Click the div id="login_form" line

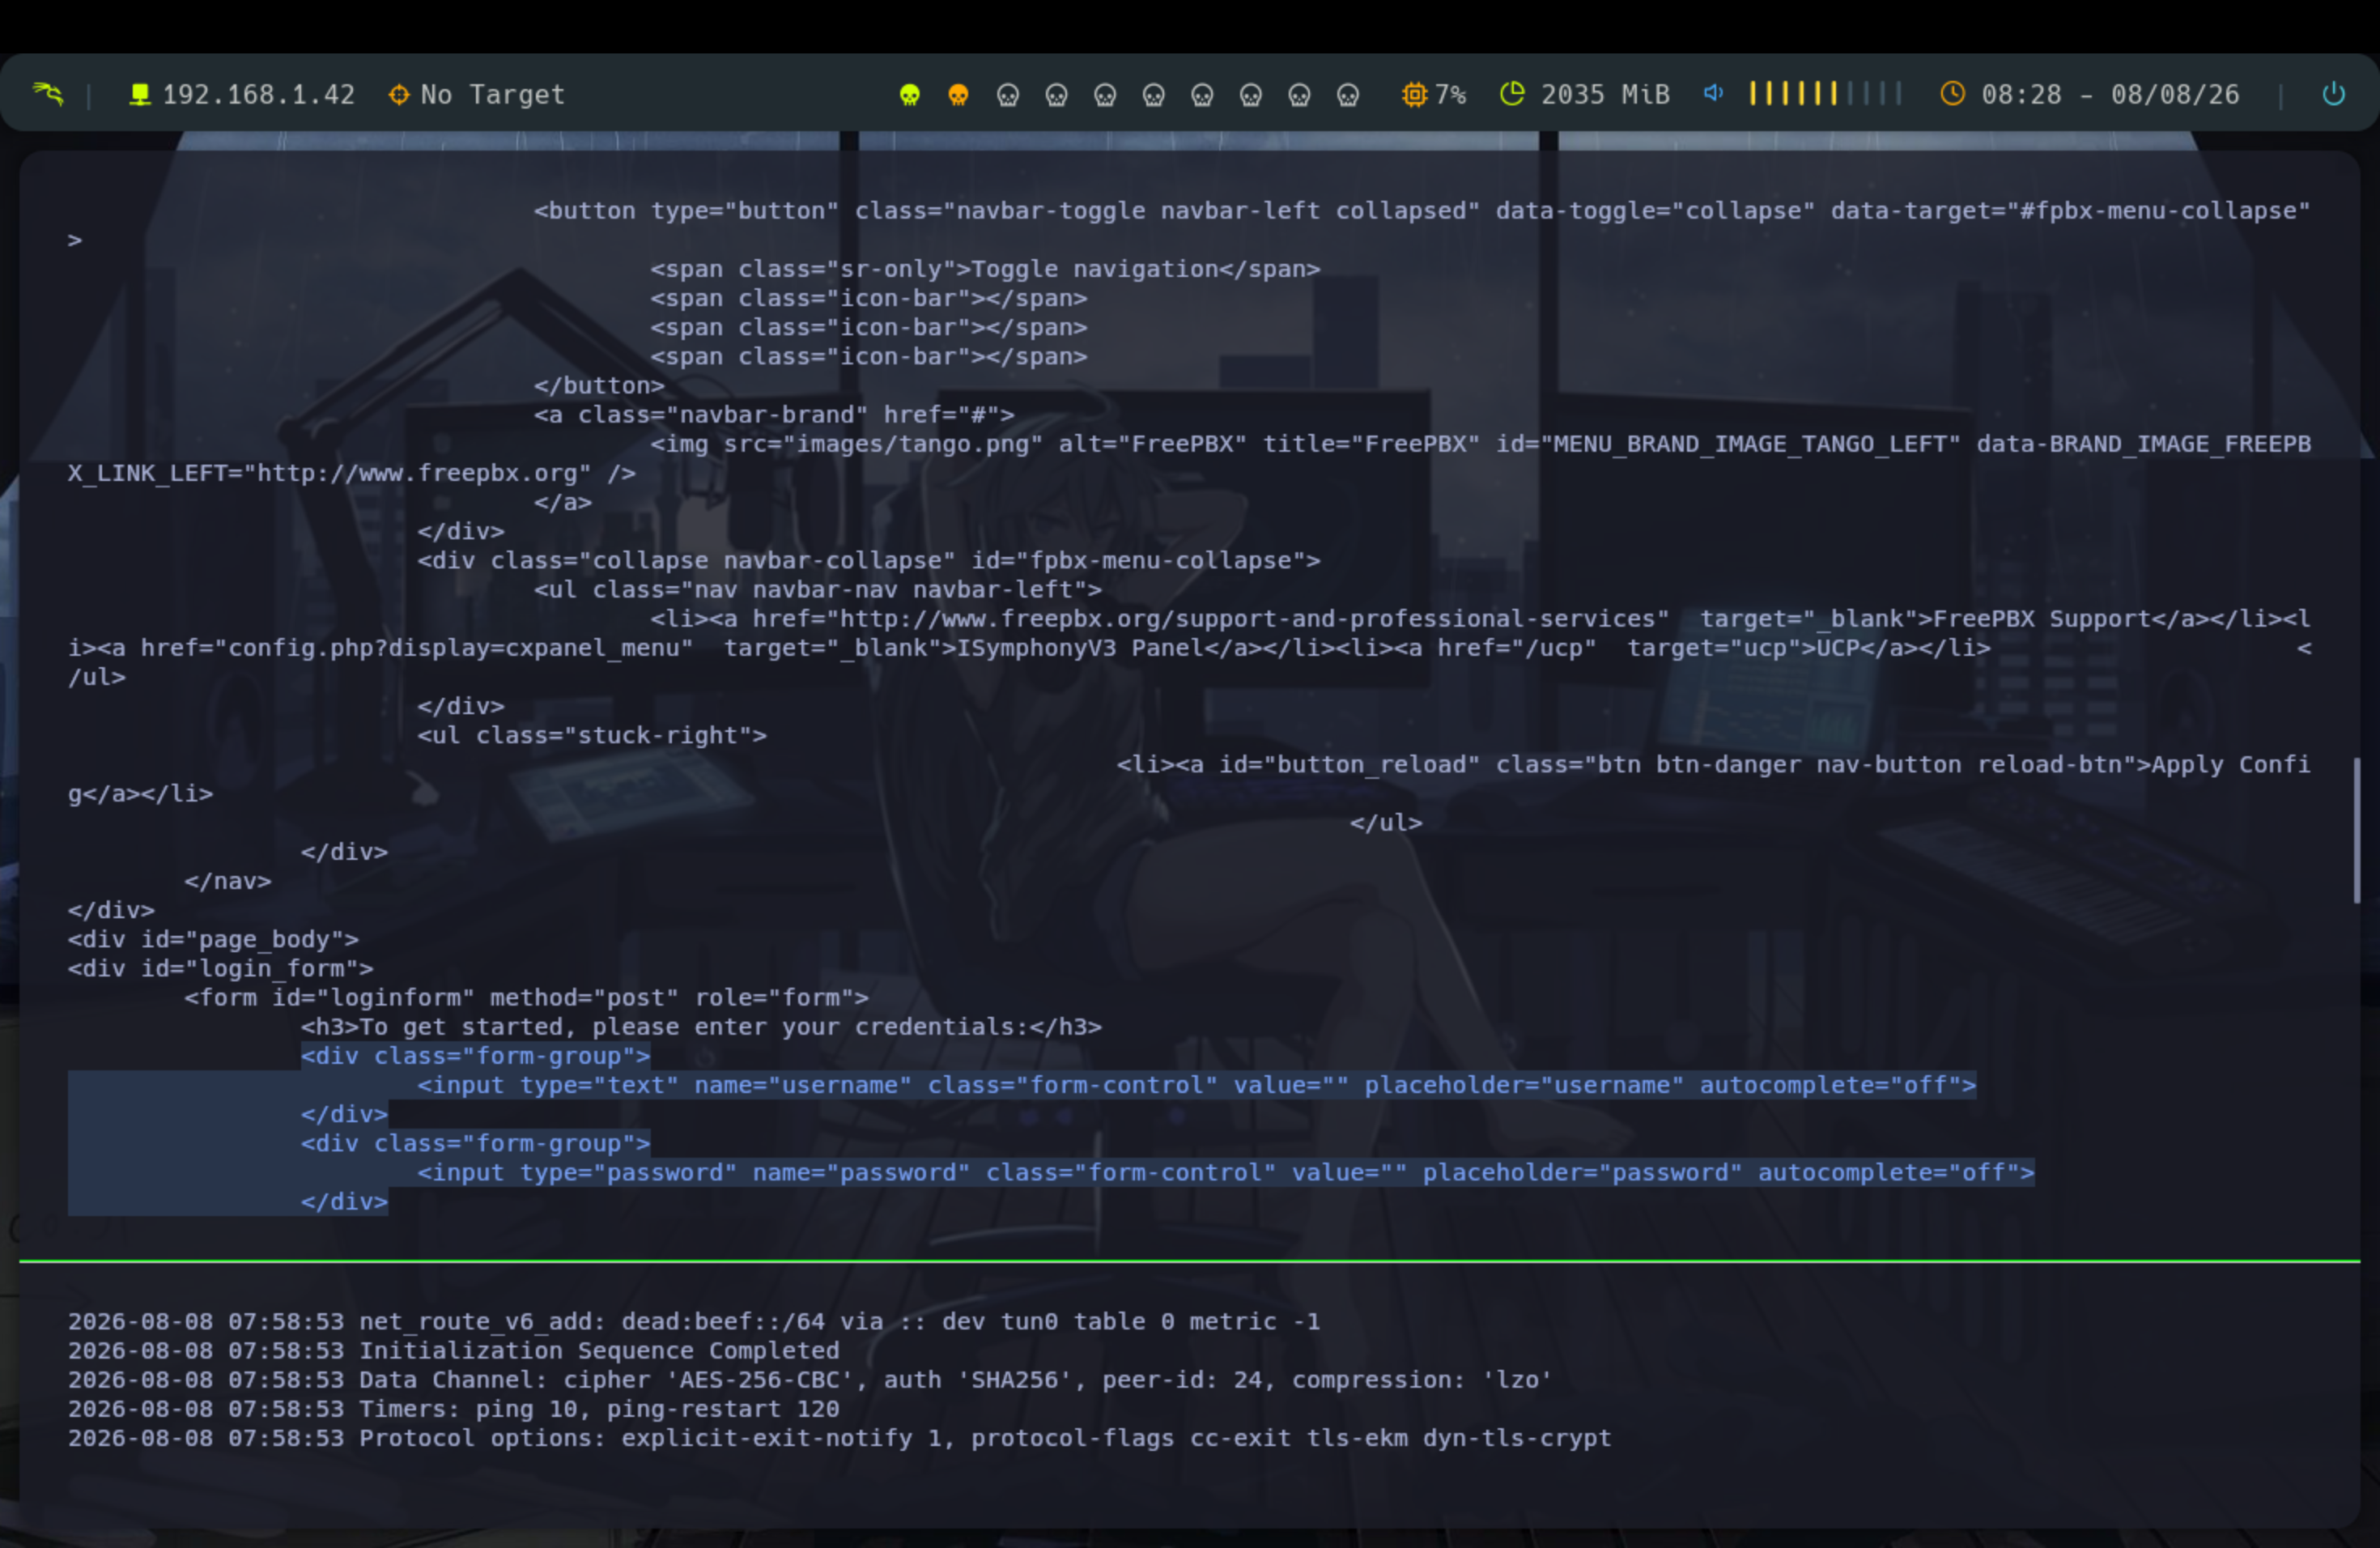221,969
